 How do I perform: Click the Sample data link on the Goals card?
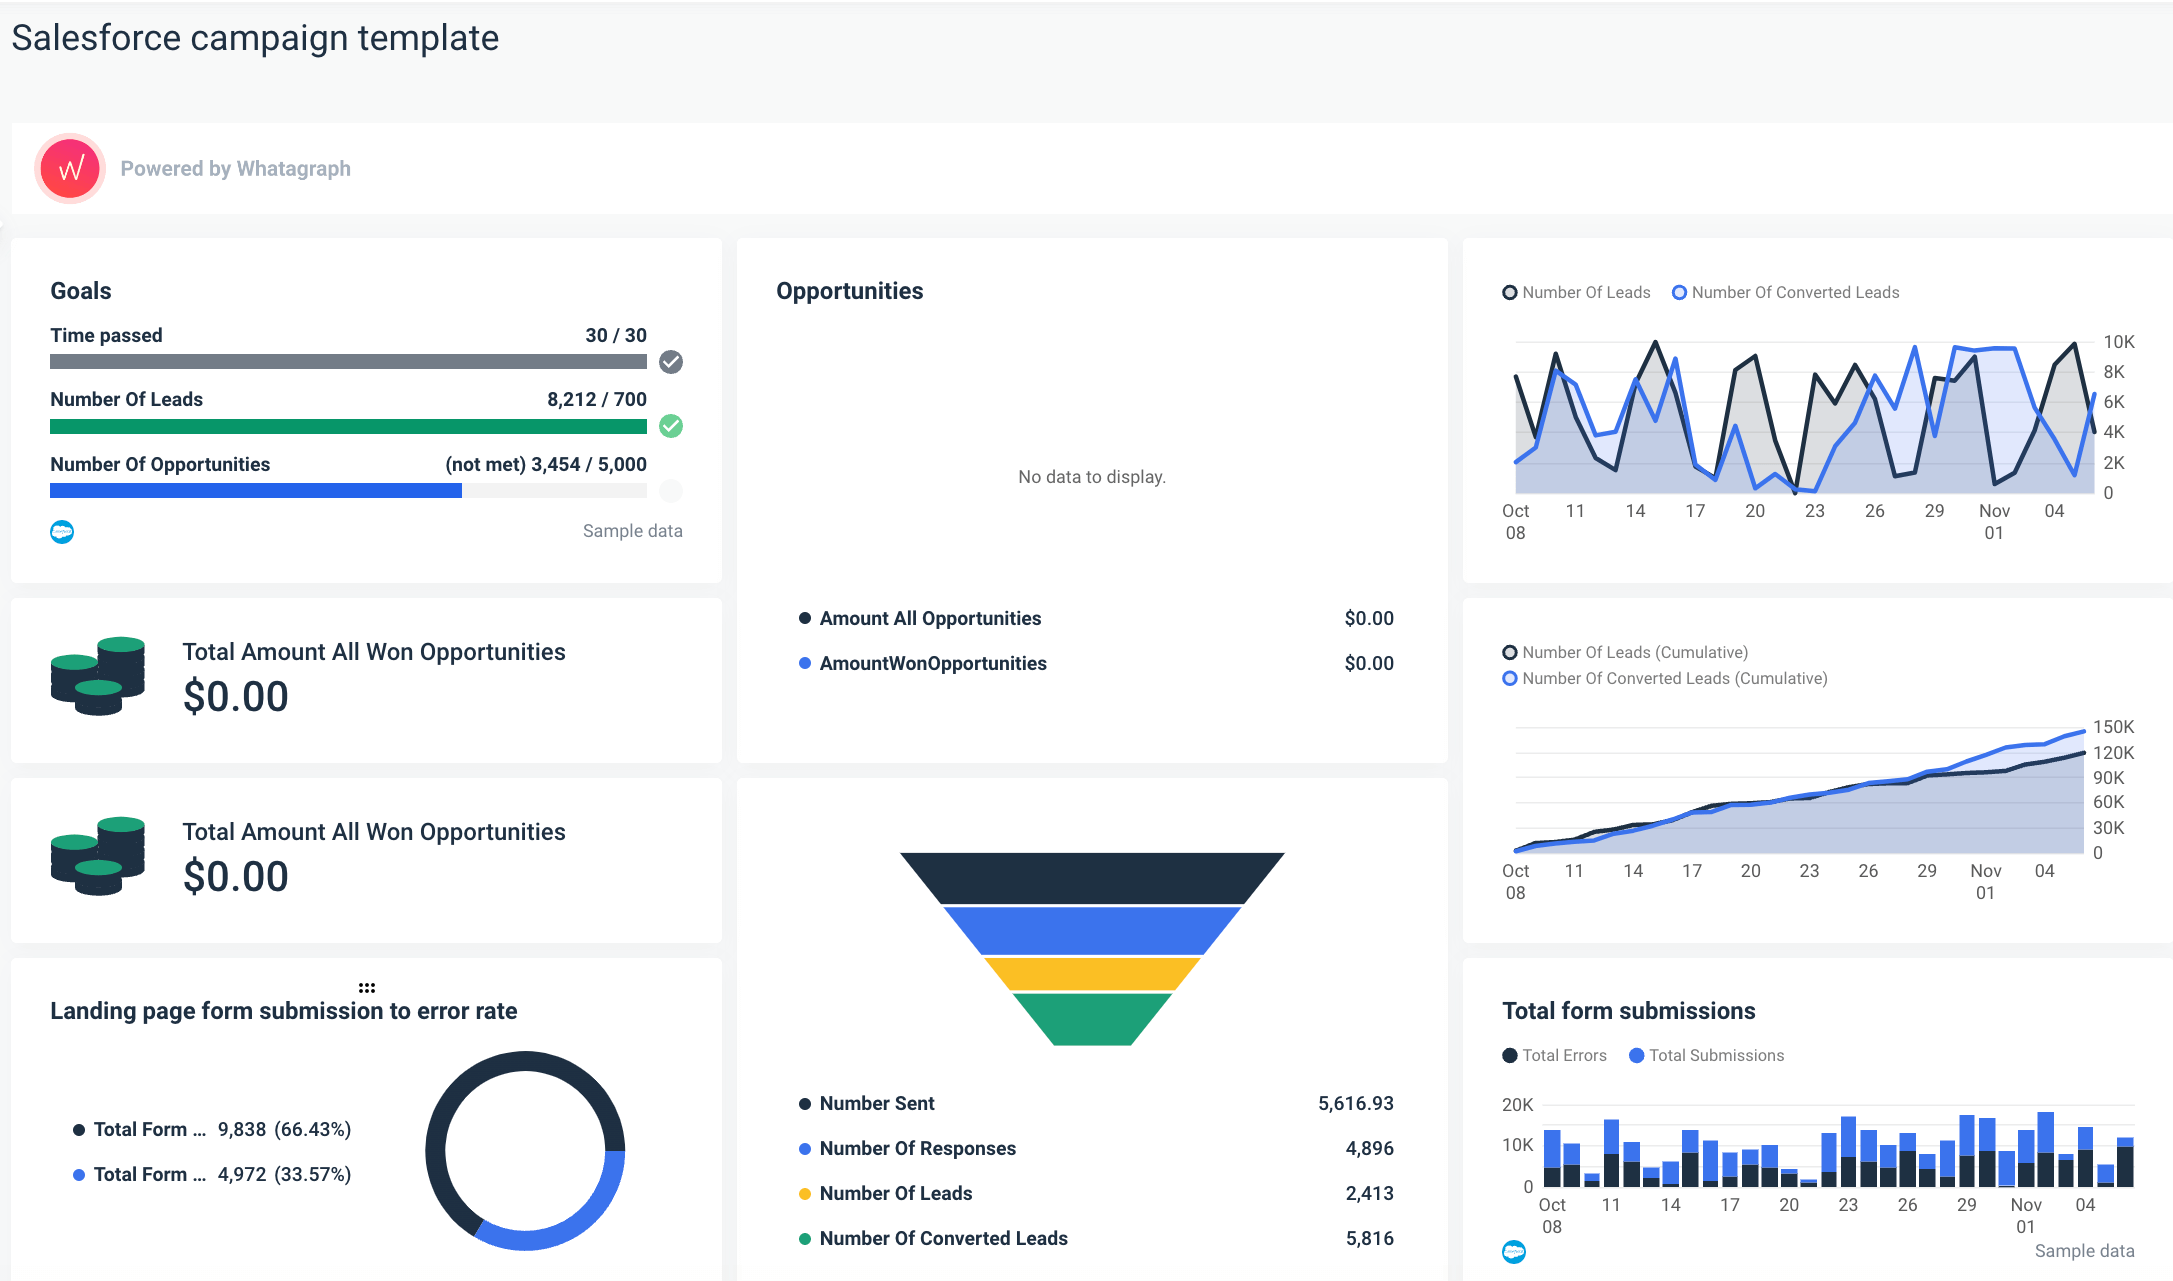point(632,531)
